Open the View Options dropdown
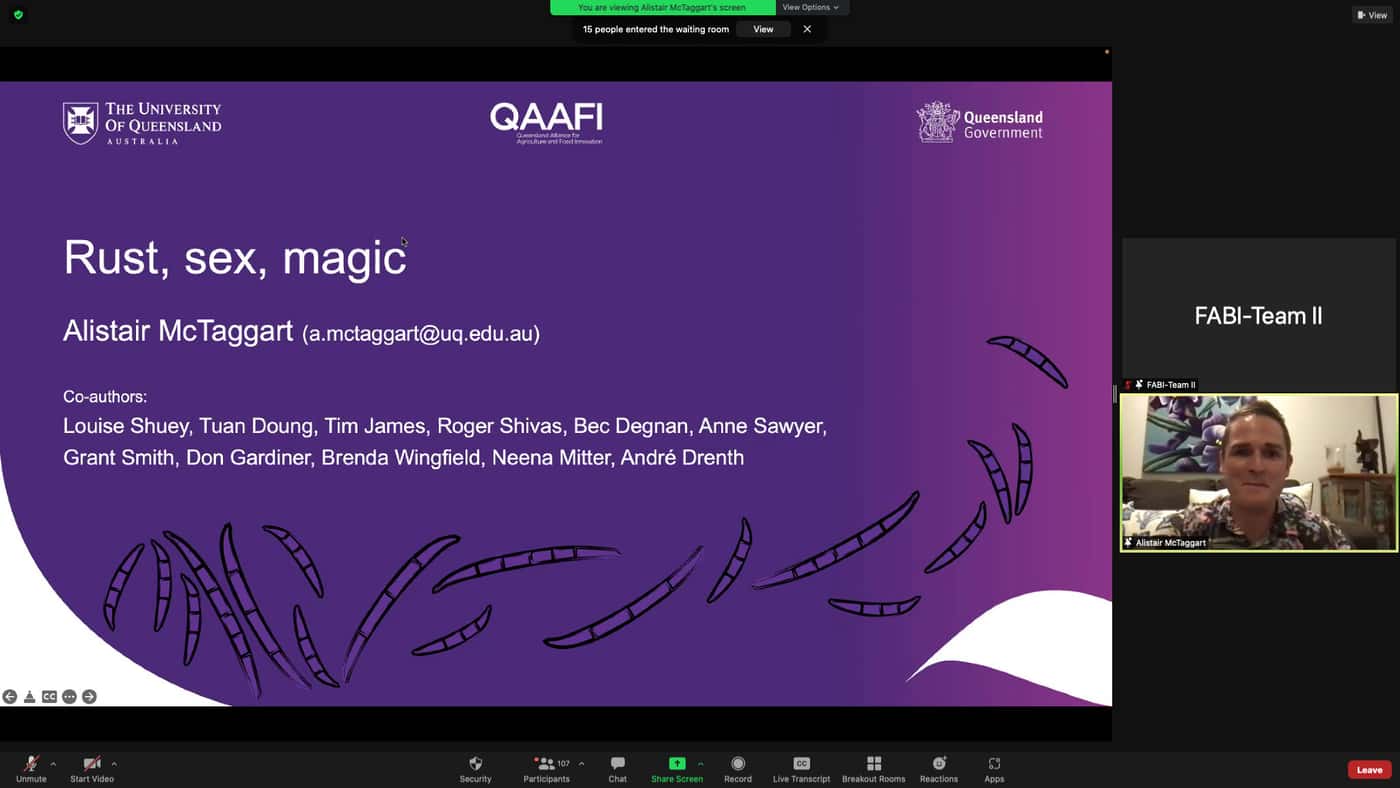The image size is (1400, 788). 810,7
